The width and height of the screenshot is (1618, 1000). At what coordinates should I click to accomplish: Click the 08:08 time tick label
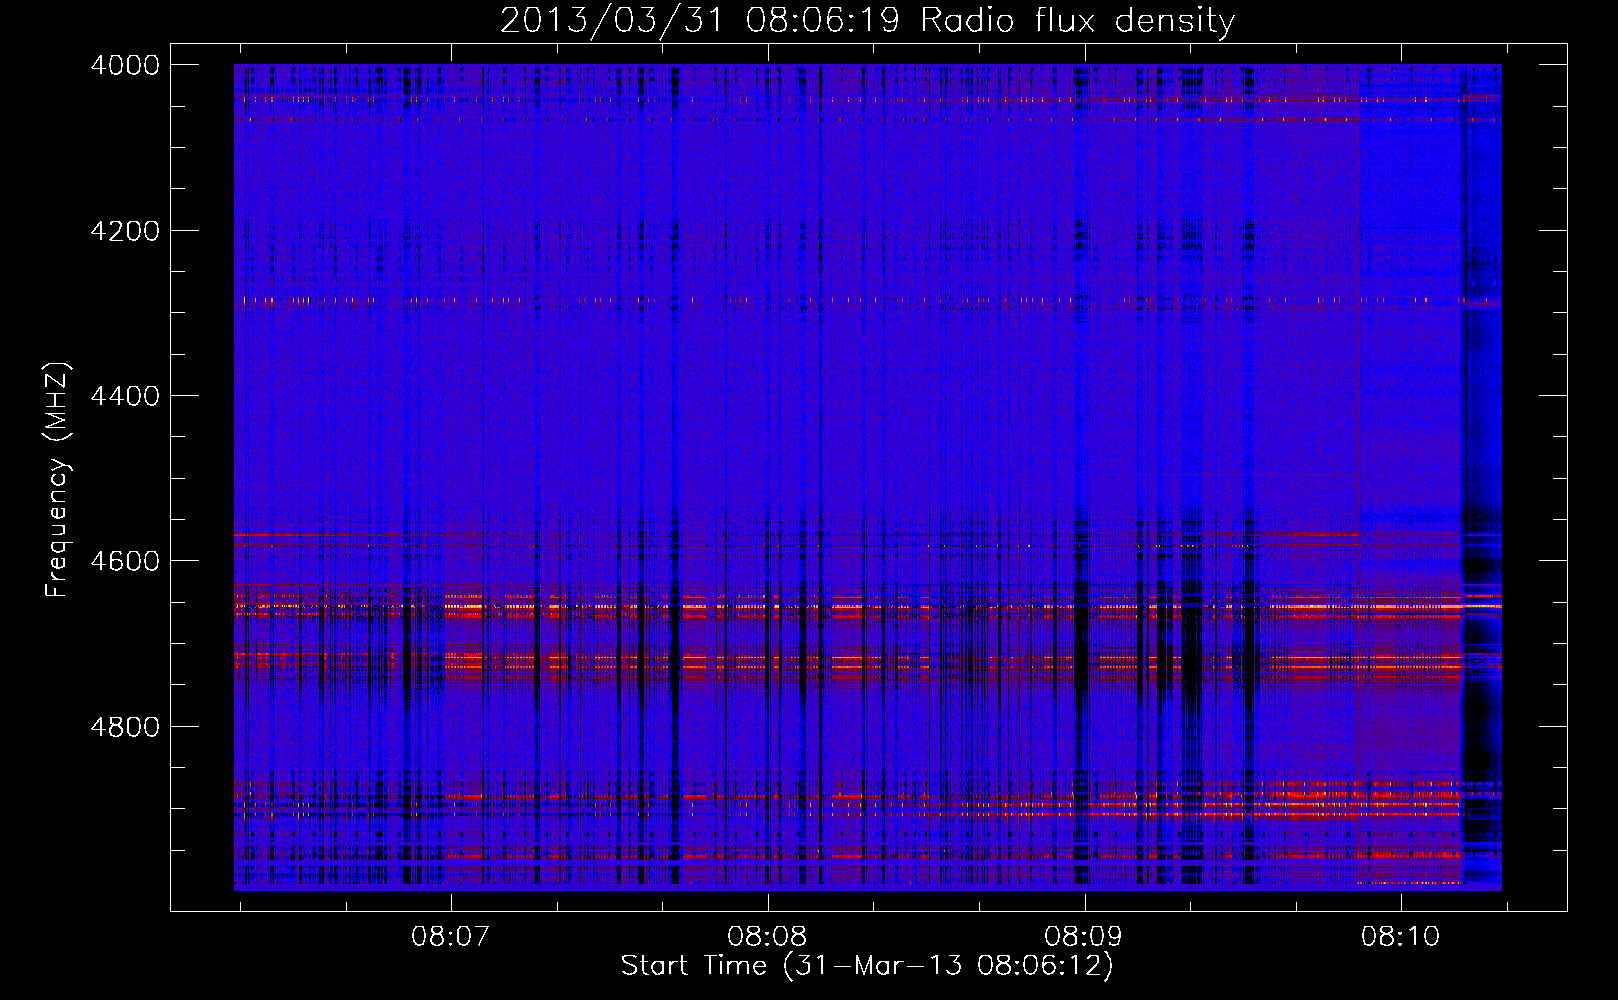tap(767, 936)
